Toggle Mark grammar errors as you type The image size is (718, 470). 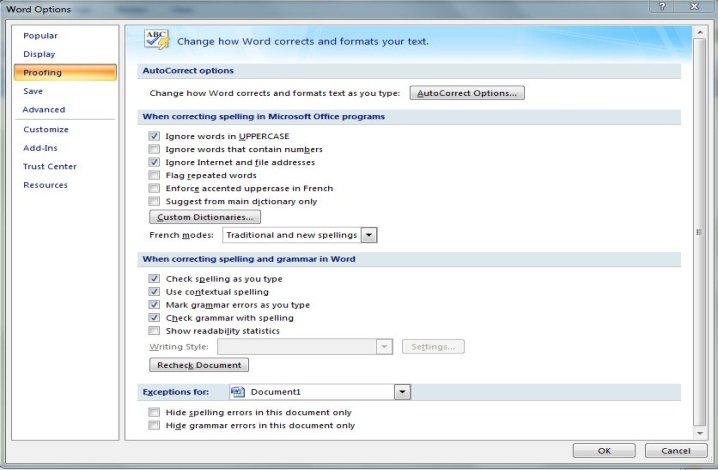[154, 305]
